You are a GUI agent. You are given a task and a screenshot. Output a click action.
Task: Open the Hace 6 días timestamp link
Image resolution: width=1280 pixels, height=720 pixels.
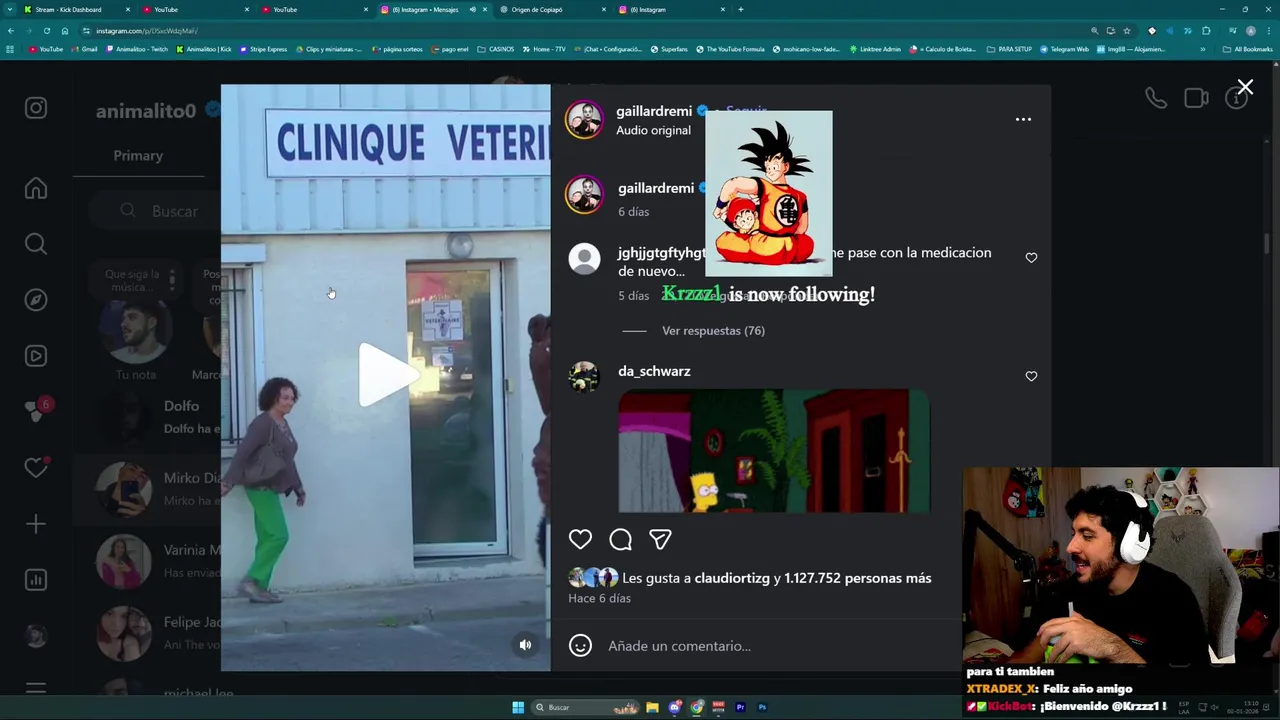pyautogui.click(x=599, y=598)
